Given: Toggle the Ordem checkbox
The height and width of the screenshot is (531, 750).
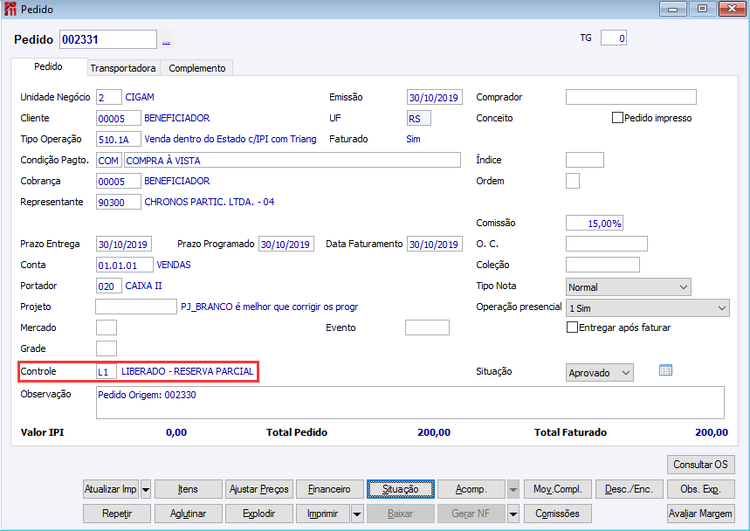Looking at the screenshot, I should click(x=573, y=181).
